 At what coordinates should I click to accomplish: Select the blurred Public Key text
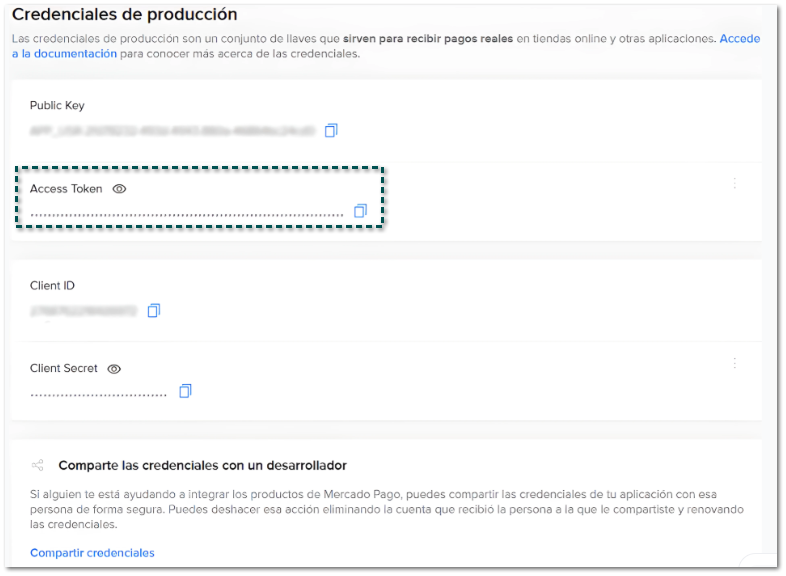[172, 131]
